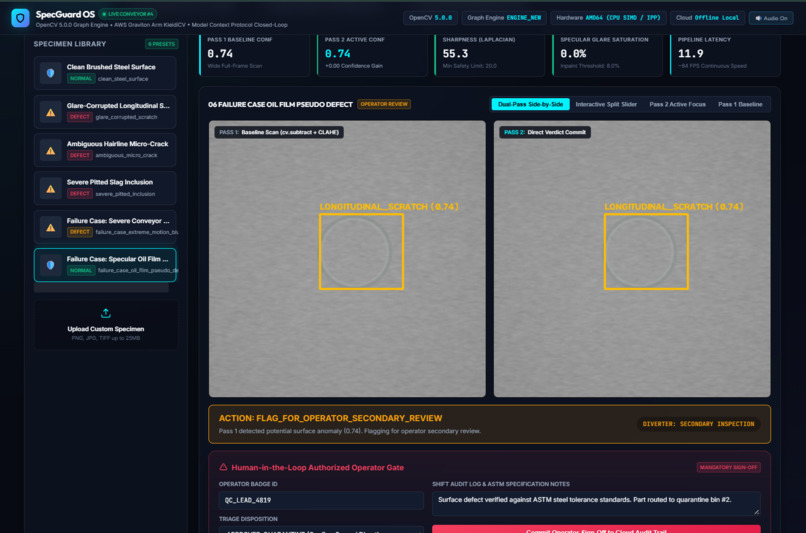Click shield icon of Clean Brushed Steel Surface
The width and height of the screenshot is (806, 533).
[50, 73]
